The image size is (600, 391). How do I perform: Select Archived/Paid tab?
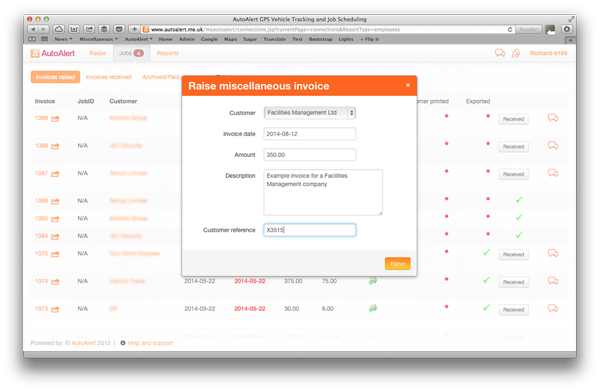161,77
